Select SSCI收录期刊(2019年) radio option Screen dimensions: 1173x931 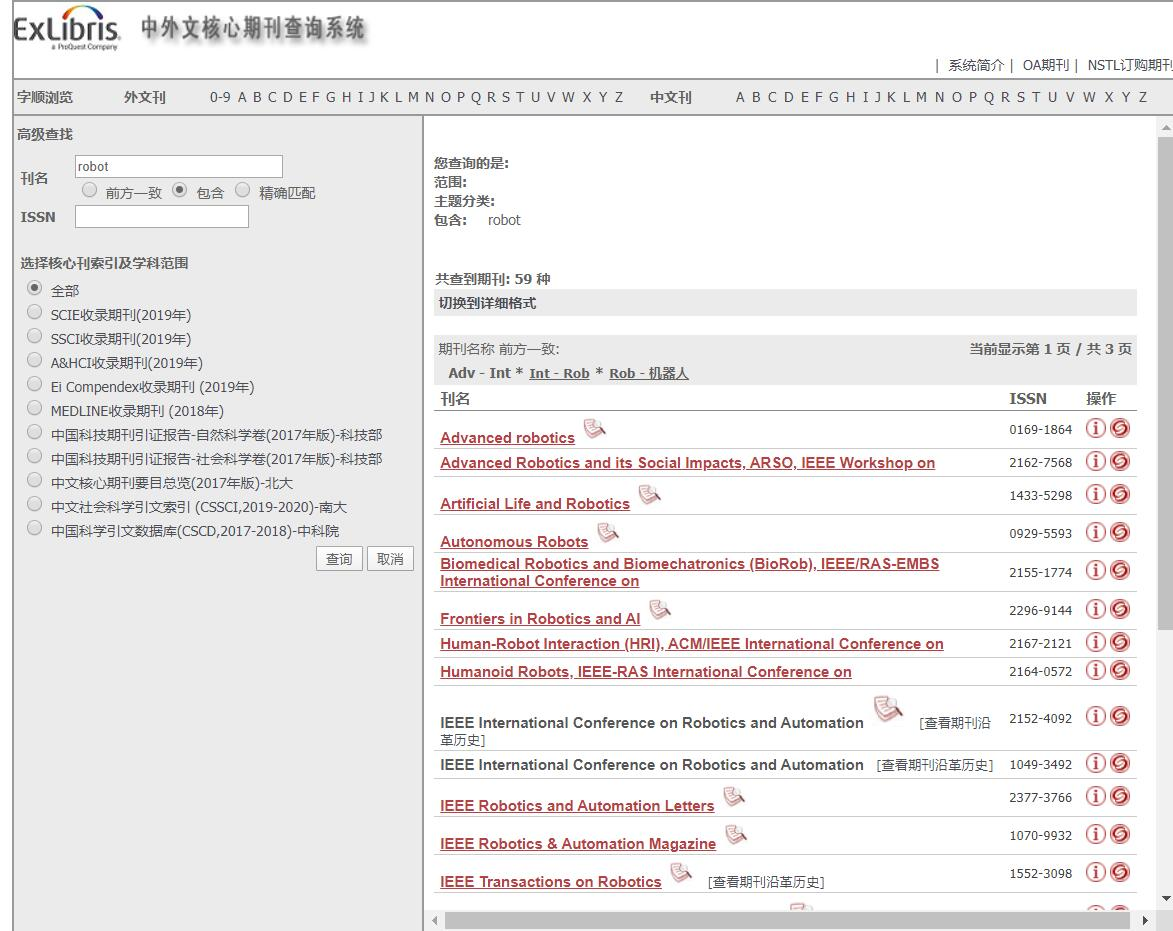(x=34, y=336)
